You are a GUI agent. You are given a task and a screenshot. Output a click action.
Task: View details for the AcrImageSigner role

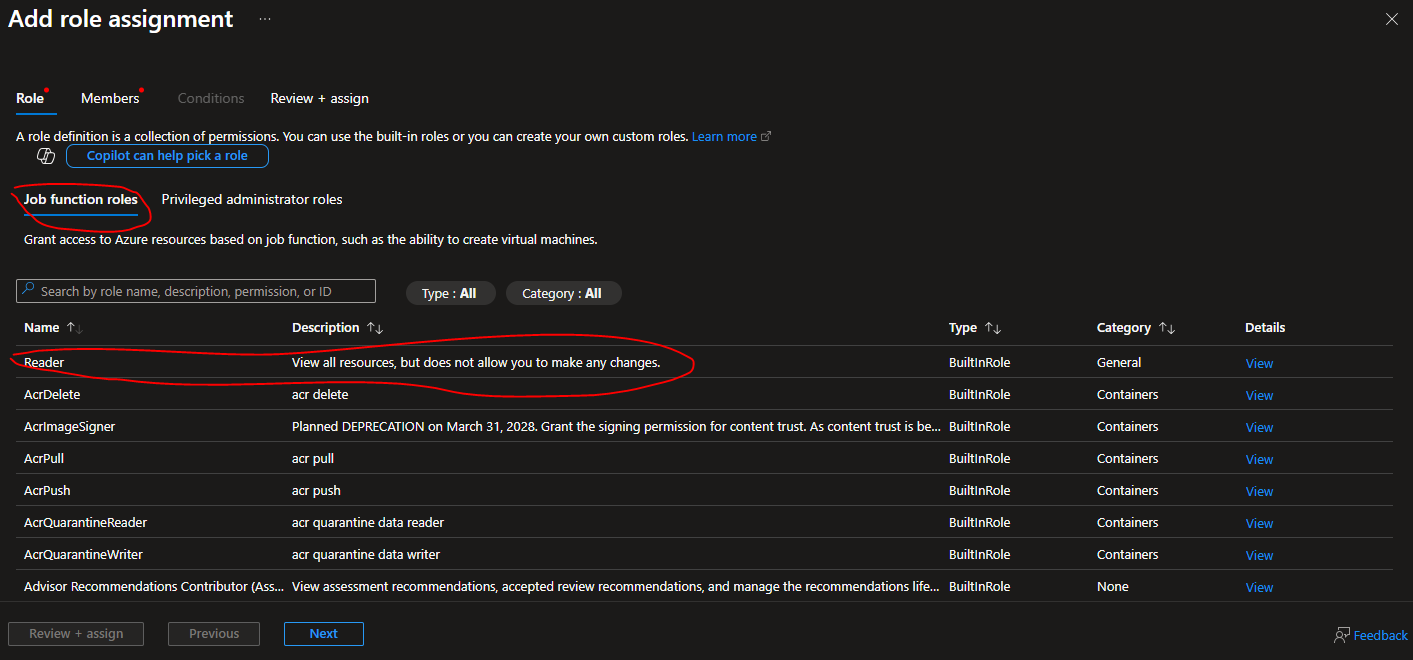(1259, 427)
